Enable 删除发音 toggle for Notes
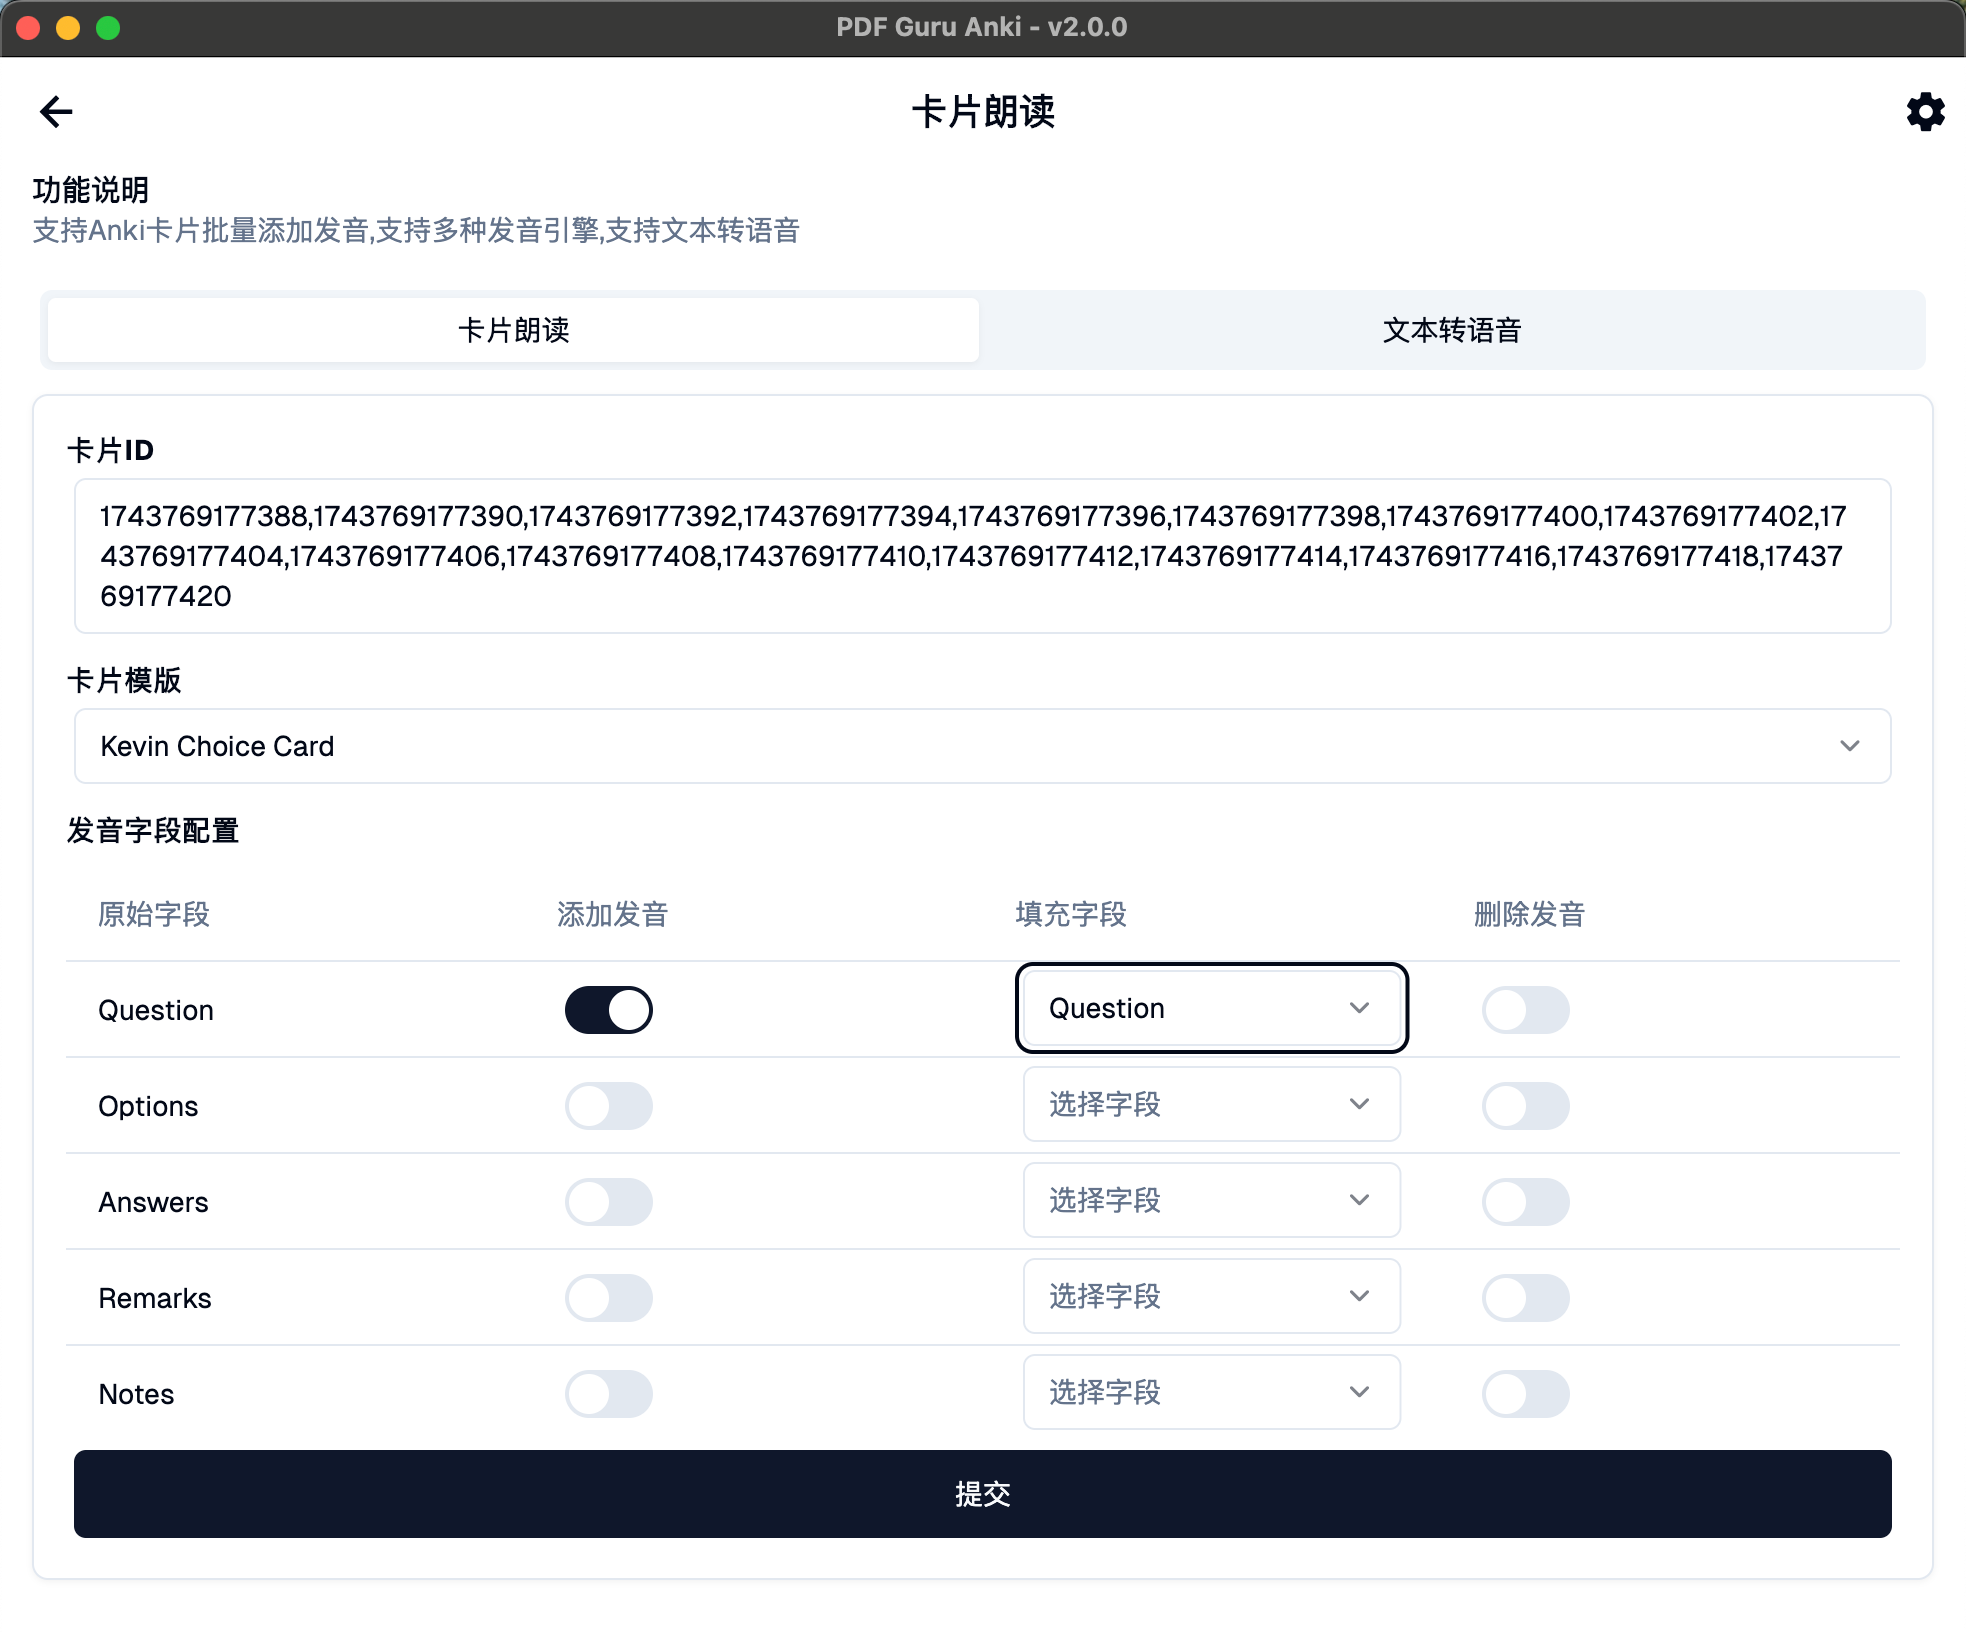This screenshot has width=1966, height=1632. point(1526,1394)
